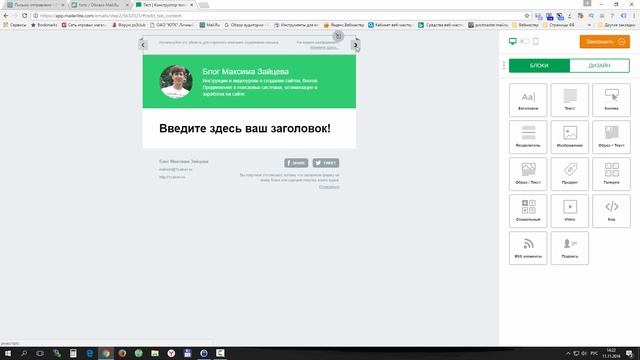The height and width of the screenshot is (360, 640).
Task: Open Windows taskbar search
Action: pos(24,353)
